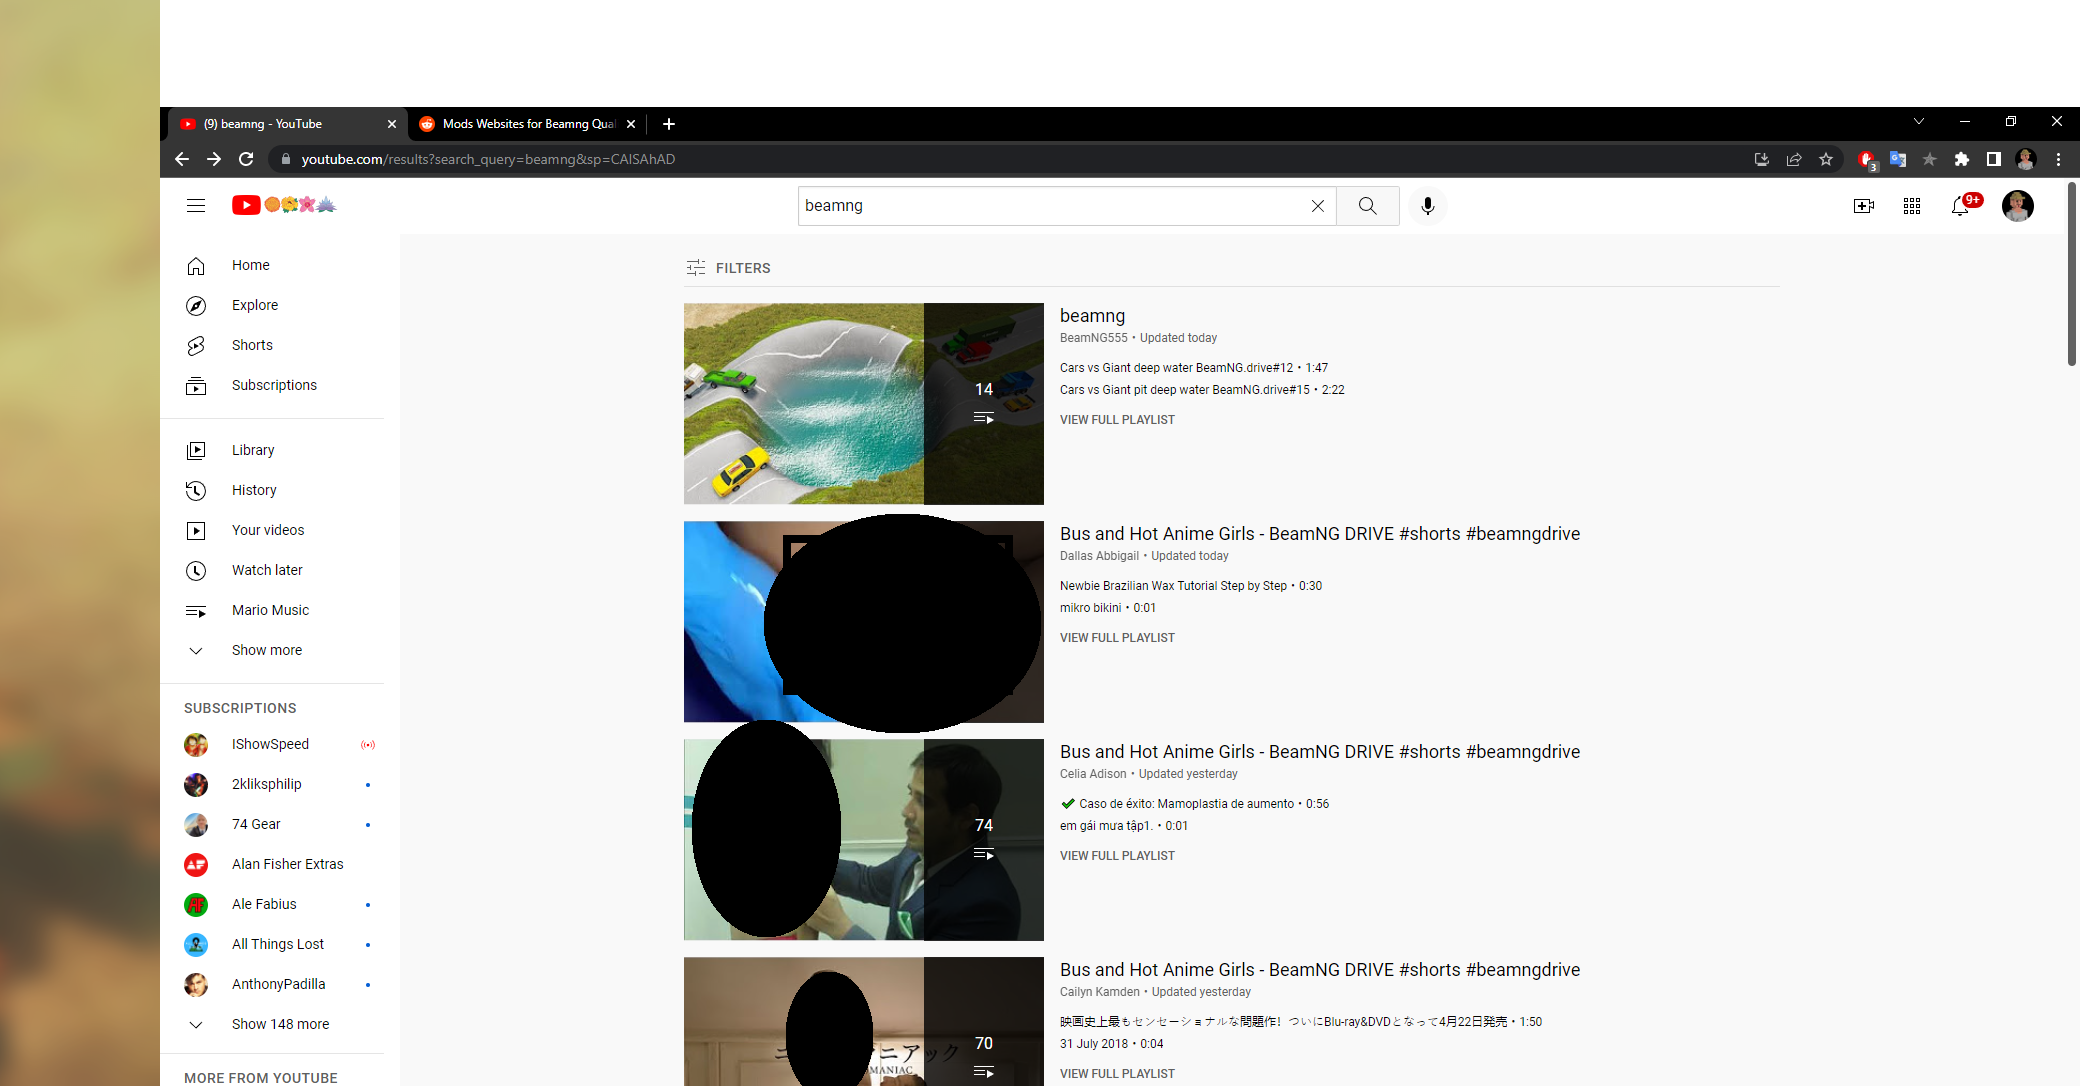This screenshot has height=1086, width=2080.
Task: Bookmark this page with the star icon
Action: click(x=1826, y=159)
